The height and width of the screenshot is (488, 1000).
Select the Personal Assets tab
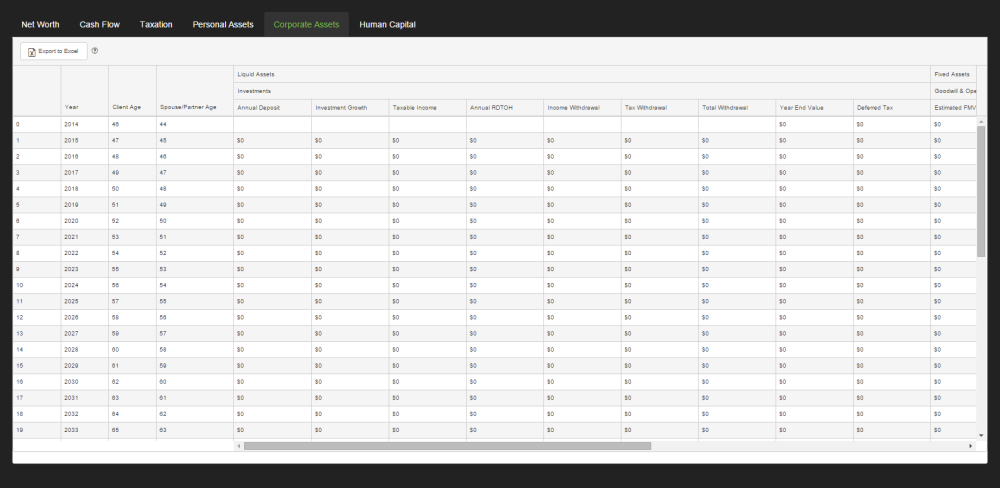coord(223,24)
